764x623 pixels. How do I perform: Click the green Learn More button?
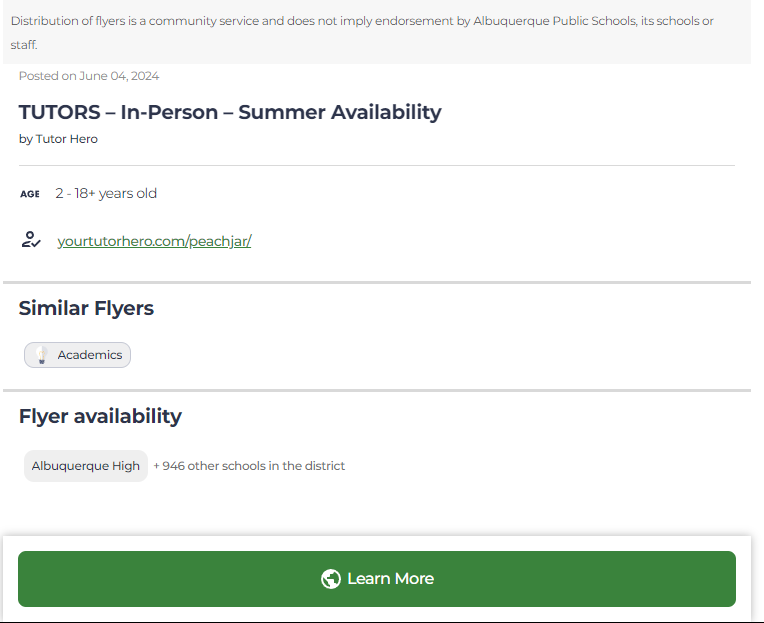click(377, 579)
